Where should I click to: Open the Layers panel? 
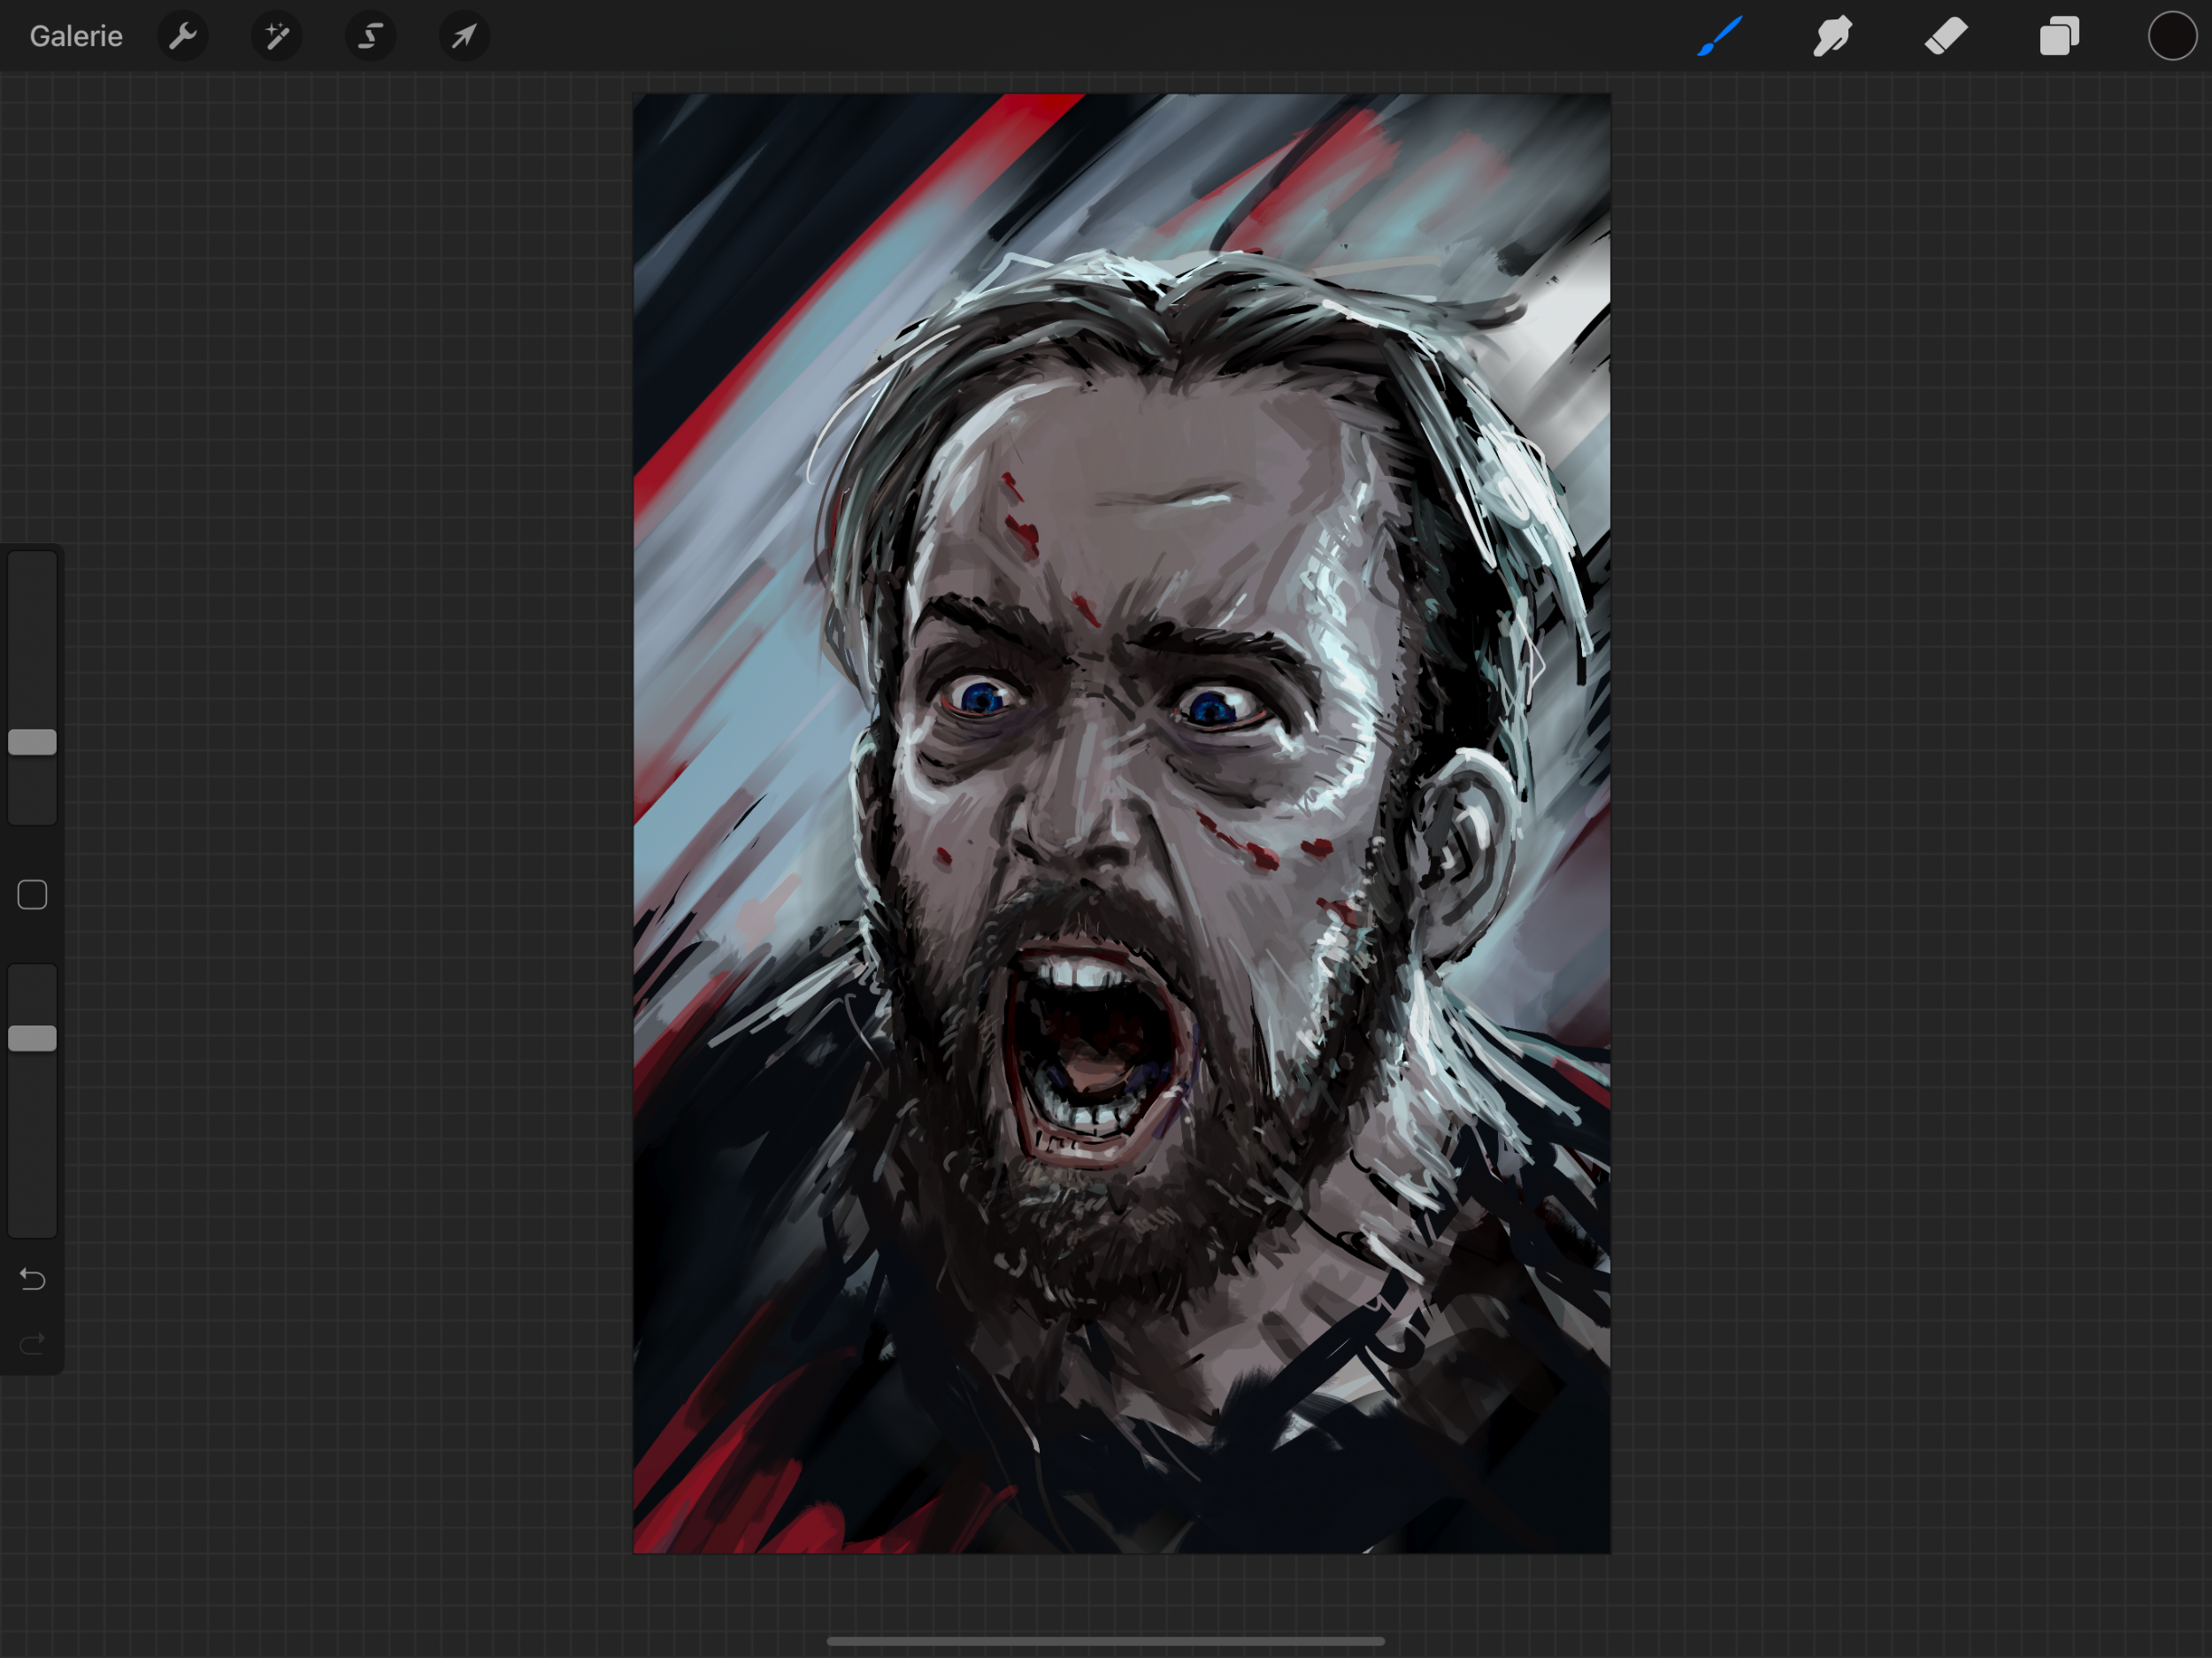tap(2059, 37)
